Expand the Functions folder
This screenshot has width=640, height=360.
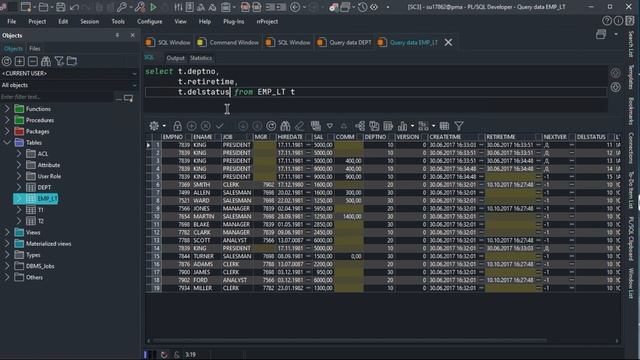tap(7, 109)
